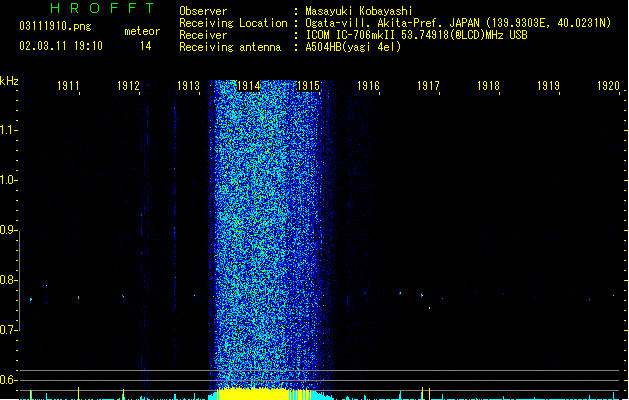Click the meteor count 14
This screenshot has height=400, width=629.
[146, 46]
